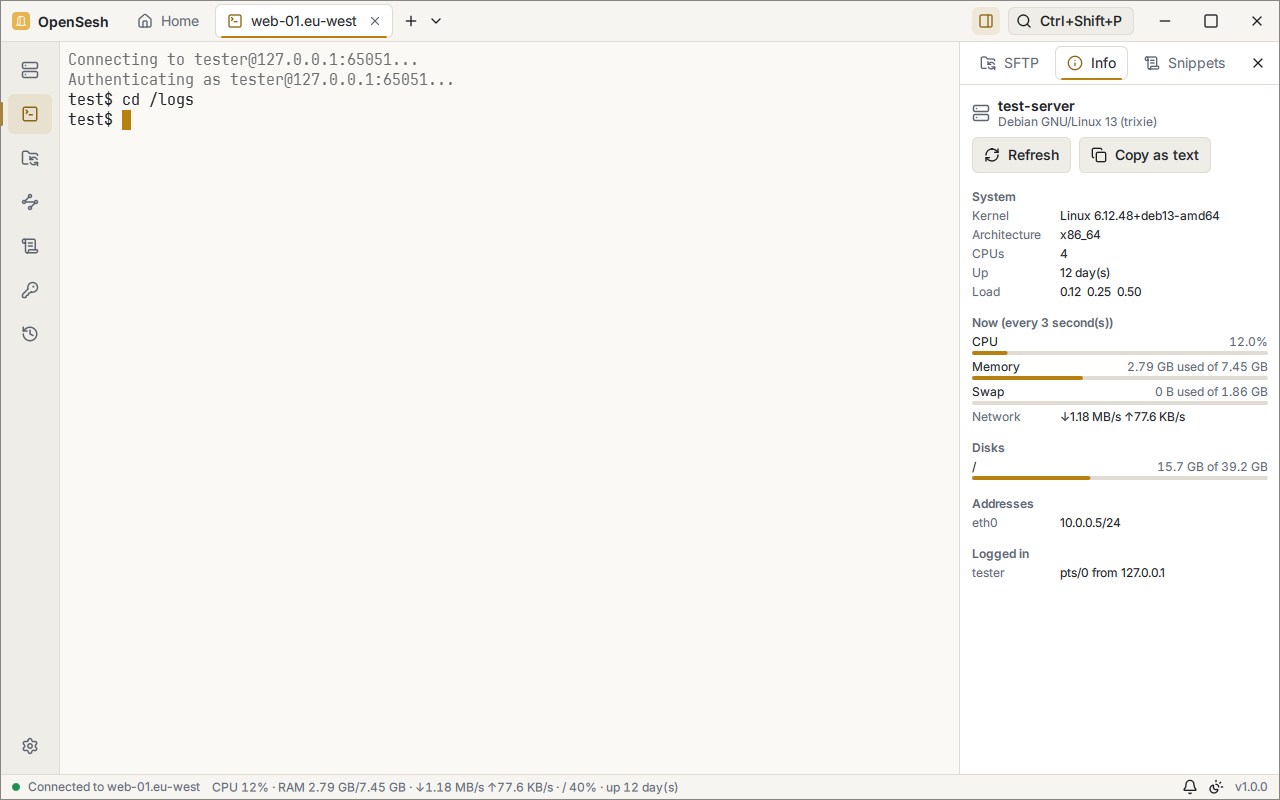Screen dimensions: 1280x800
Task: Select the web-01.eu-west session tab
Action: [x=304, y=21]
